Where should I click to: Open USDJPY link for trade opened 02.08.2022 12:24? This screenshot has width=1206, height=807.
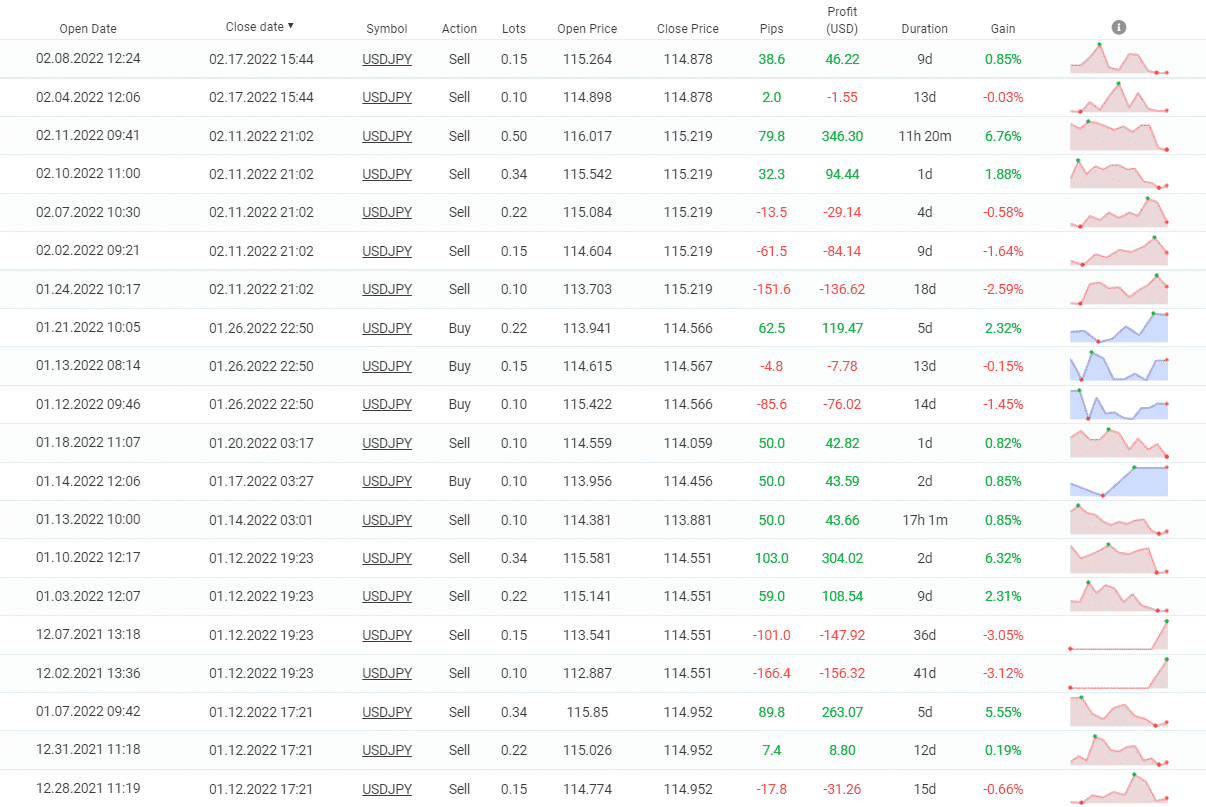point(387,59)
